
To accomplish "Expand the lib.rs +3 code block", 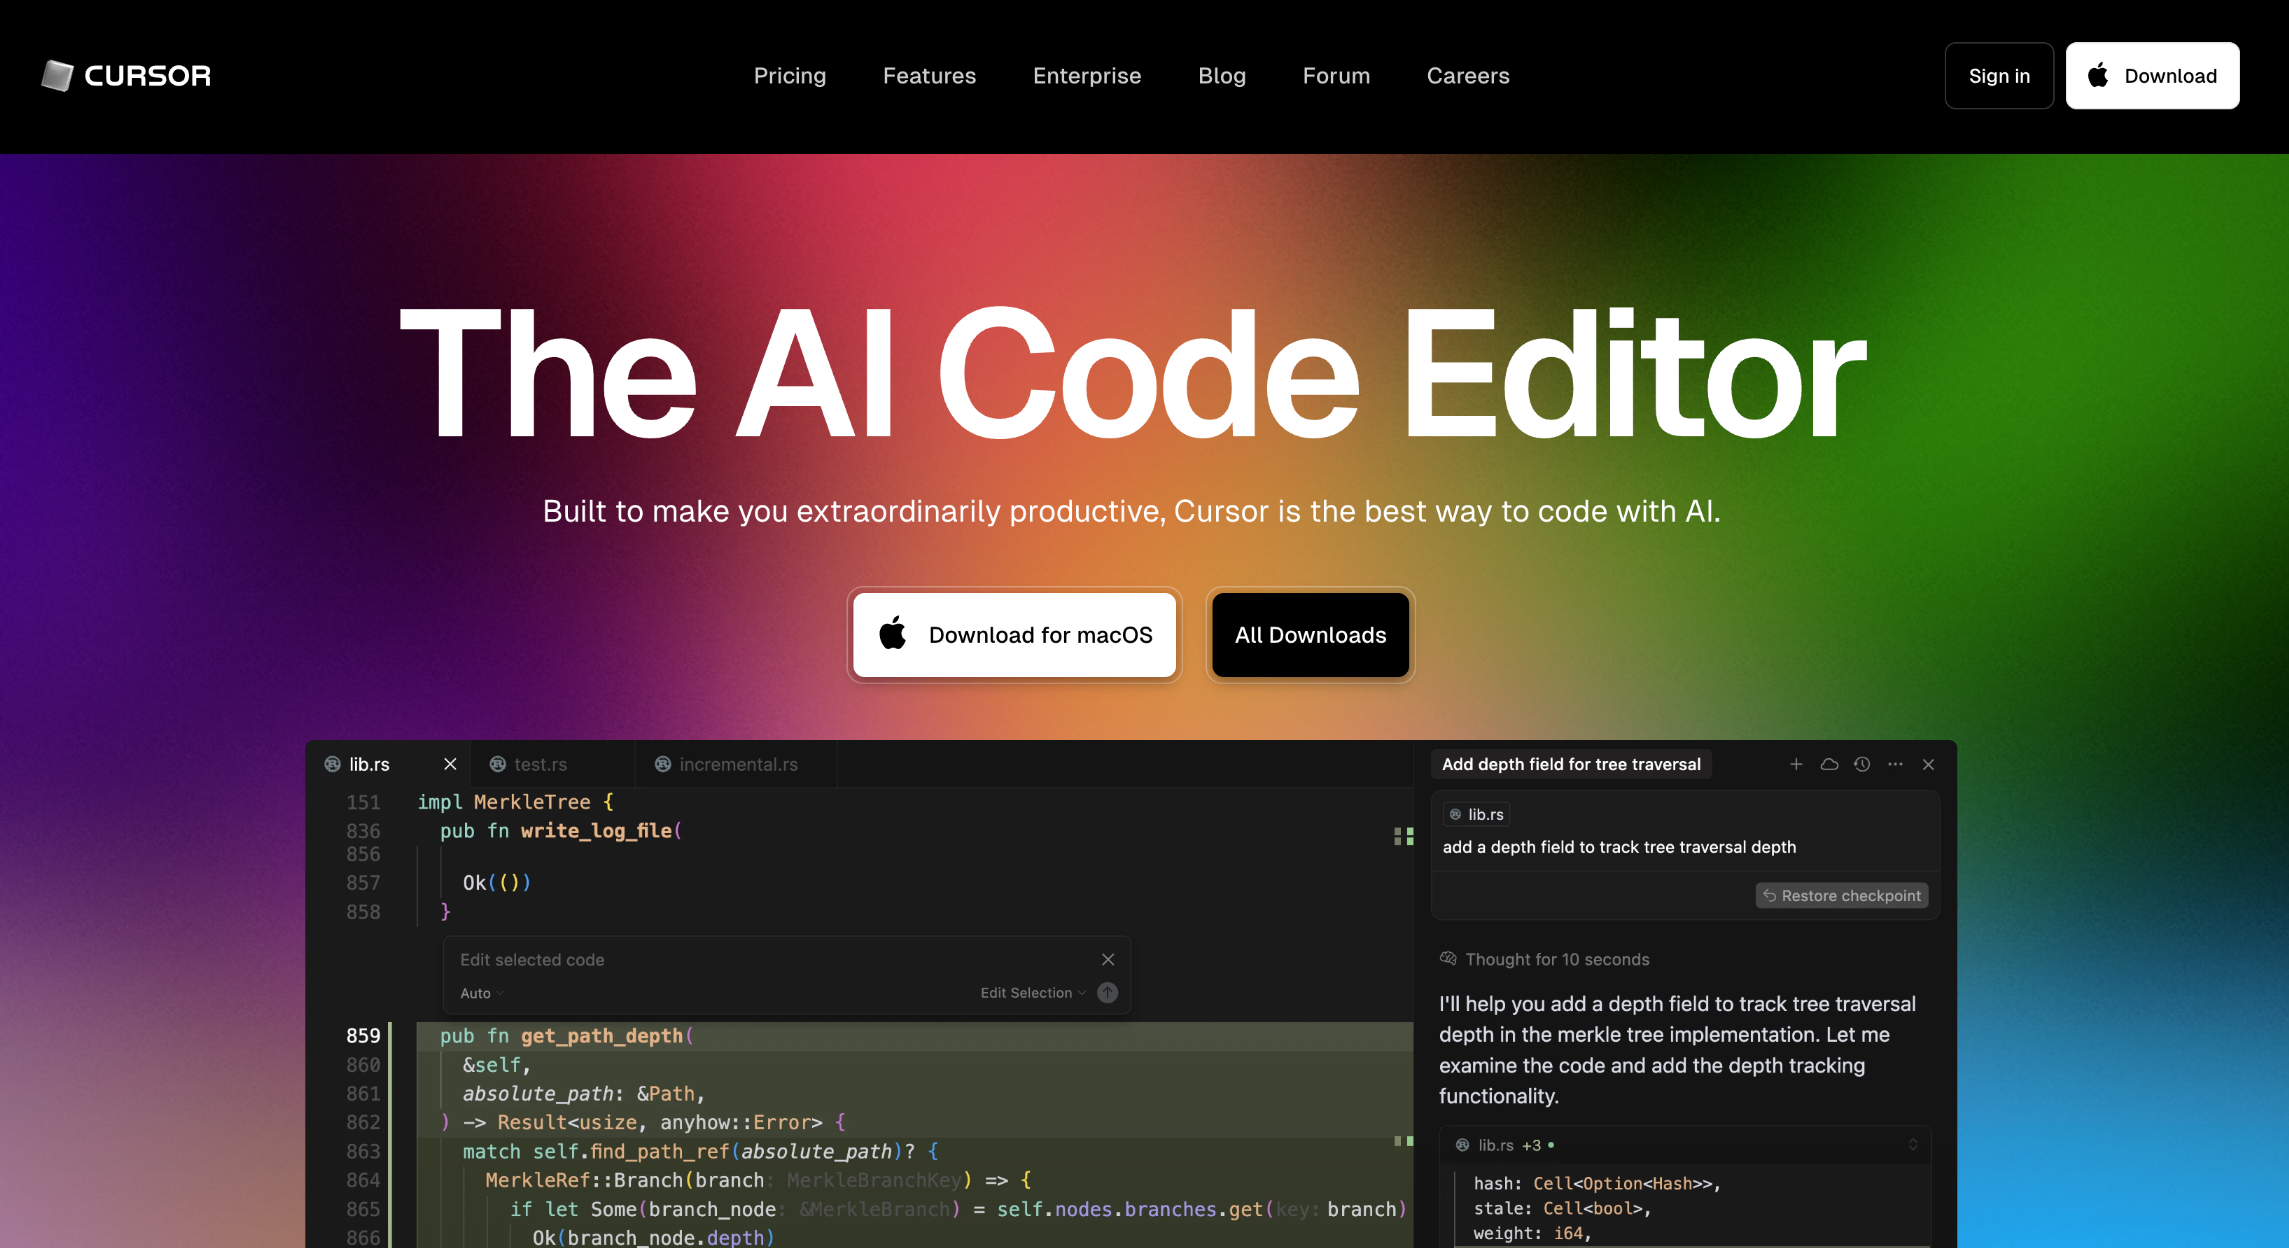I will click(x=1912, y=1145).
